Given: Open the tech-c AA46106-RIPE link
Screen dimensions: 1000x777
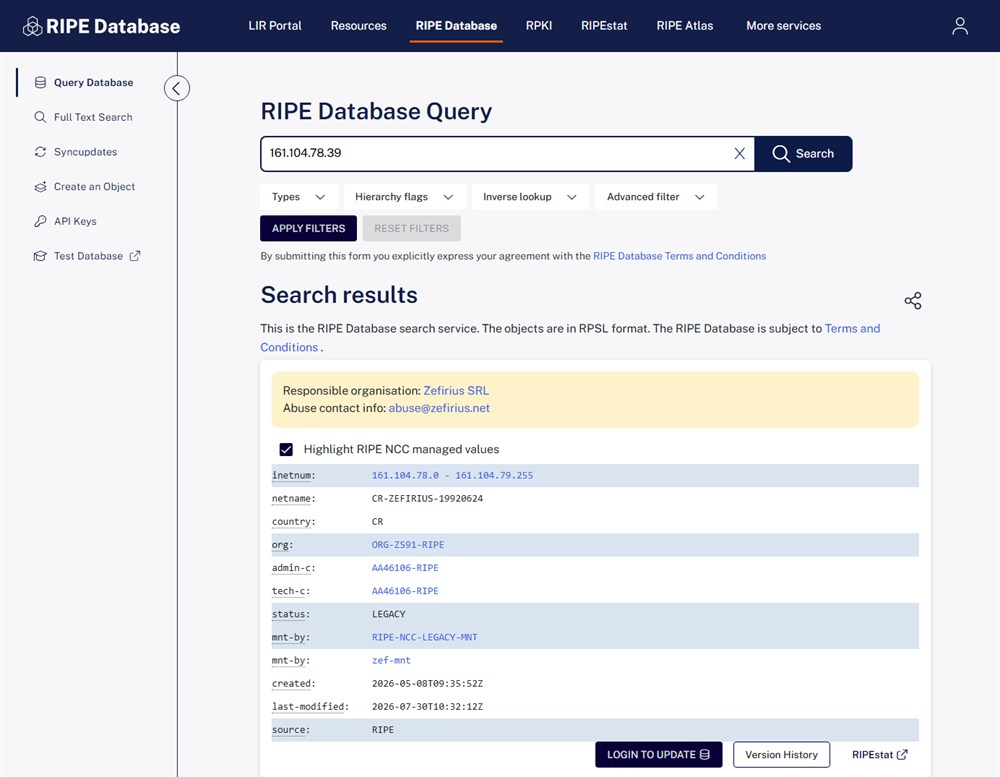Looking at the screenshot, I should point(405,591).
